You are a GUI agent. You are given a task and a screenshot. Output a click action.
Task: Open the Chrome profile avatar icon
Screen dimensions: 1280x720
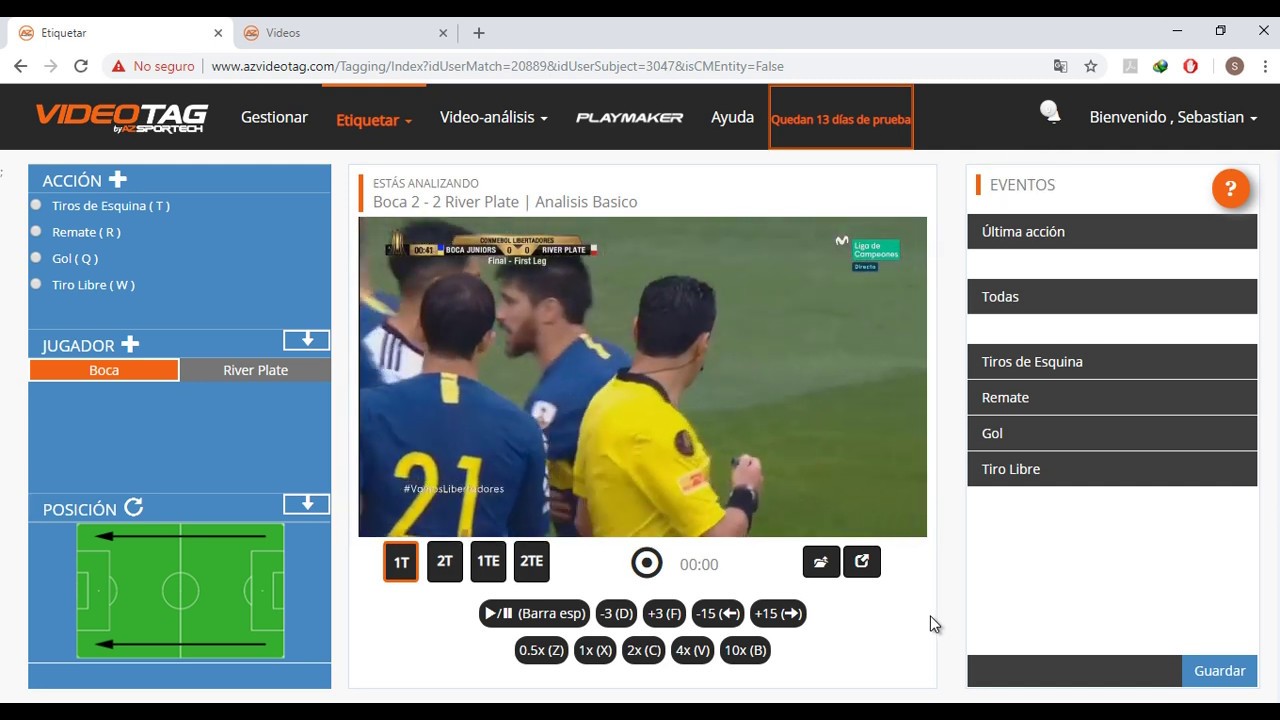coord(1235,66)
